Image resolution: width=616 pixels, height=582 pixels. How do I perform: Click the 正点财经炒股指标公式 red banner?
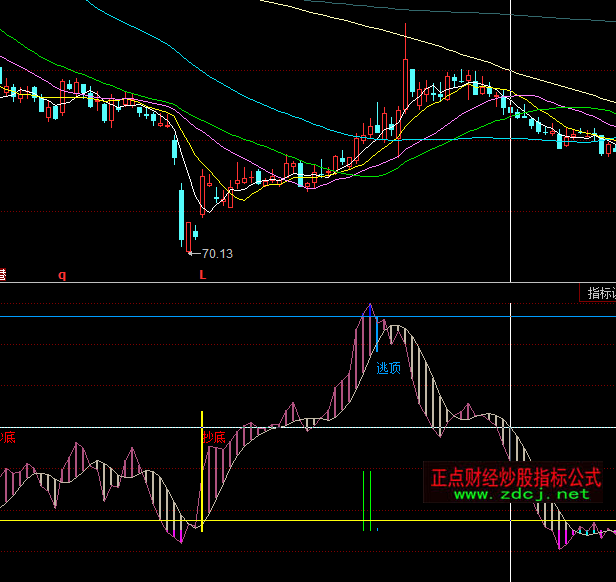[x=515, y=478]
